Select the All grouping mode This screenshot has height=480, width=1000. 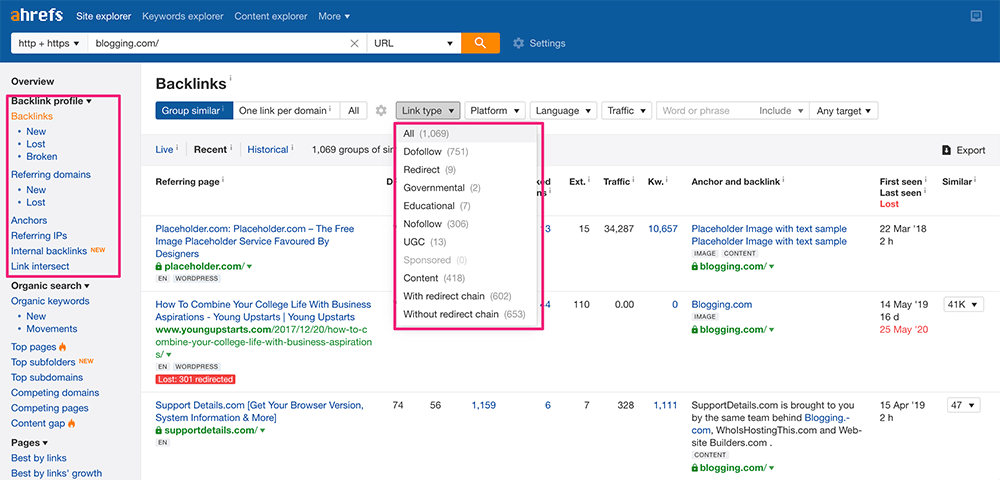click(353, 111)
